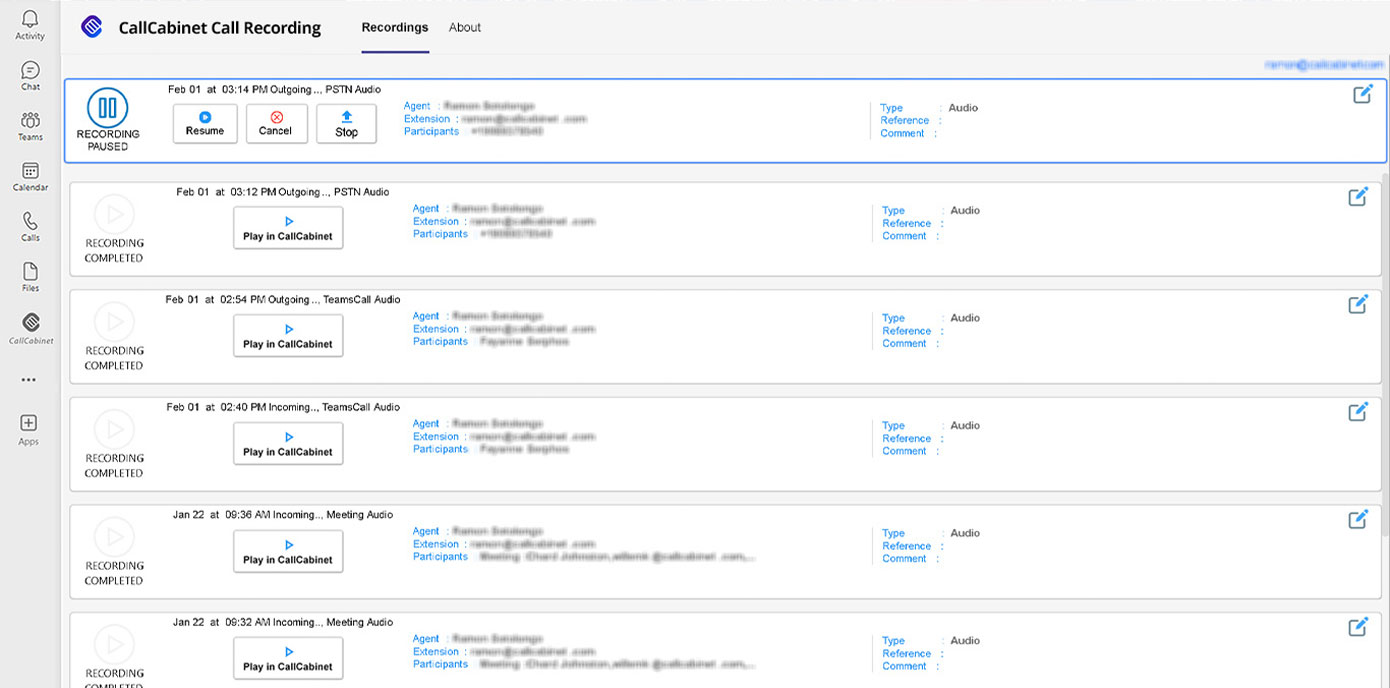The height and width of the screenshot is (688, 1390).
Task: Resume the paused 03:14 PM recording
Action: coord(205,124)
